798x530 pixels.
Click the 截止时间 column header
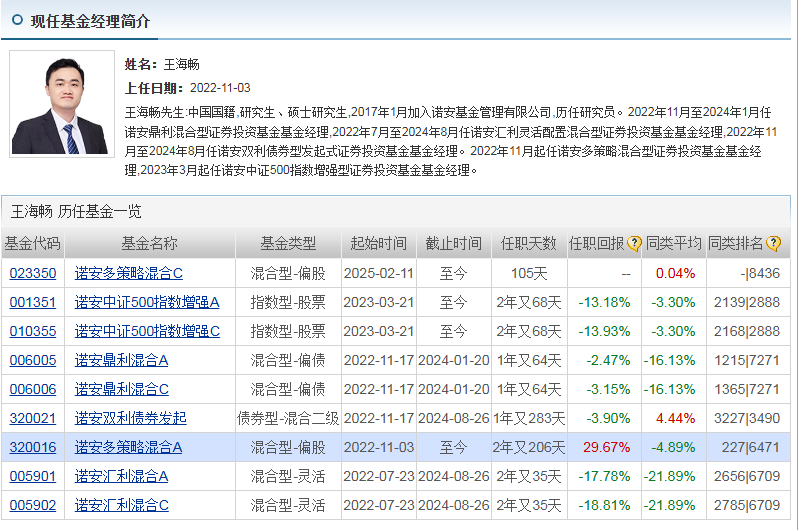pos(453,243)
